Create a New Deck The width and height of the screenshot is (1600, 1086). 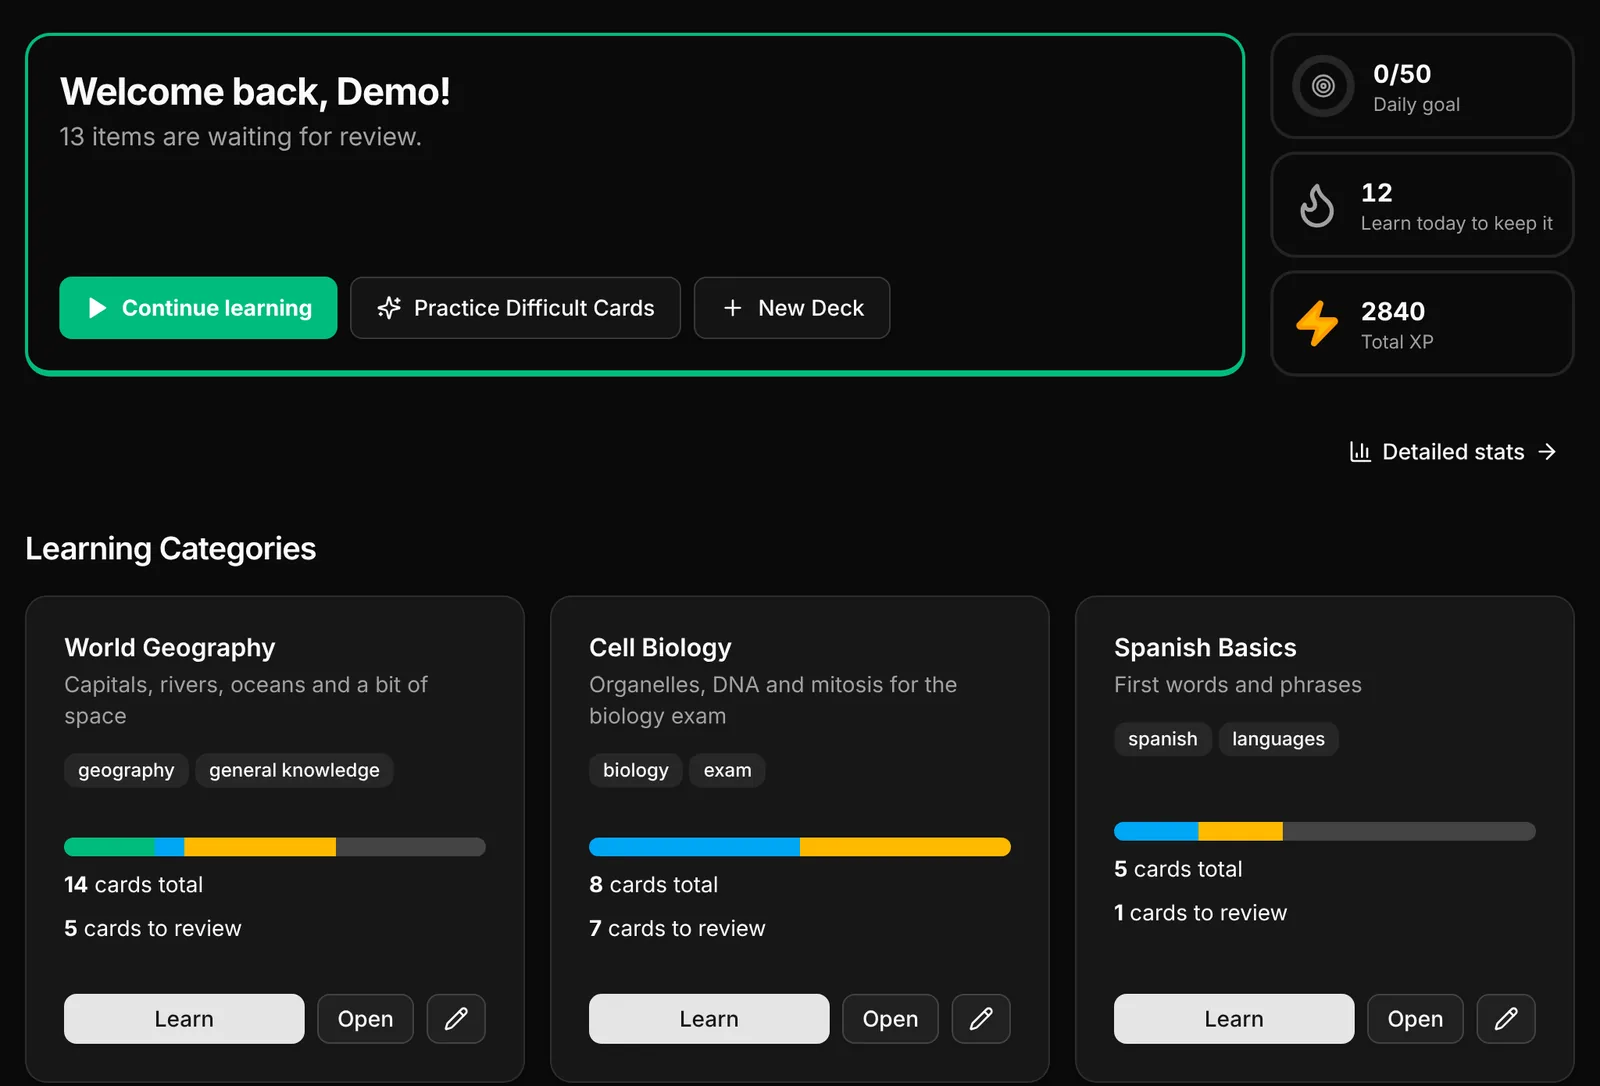pos(792,308)
